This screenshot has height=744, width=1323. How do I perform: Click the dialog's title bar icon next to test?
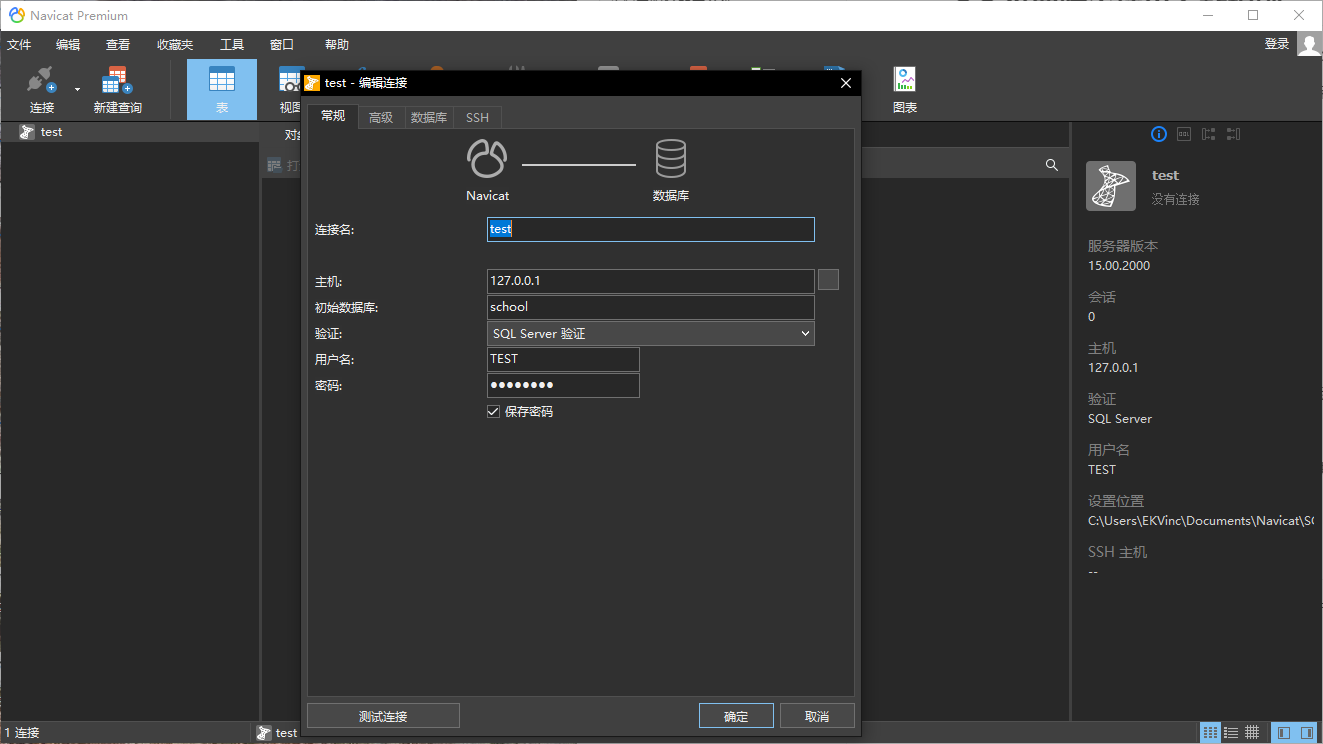(312, 83)
